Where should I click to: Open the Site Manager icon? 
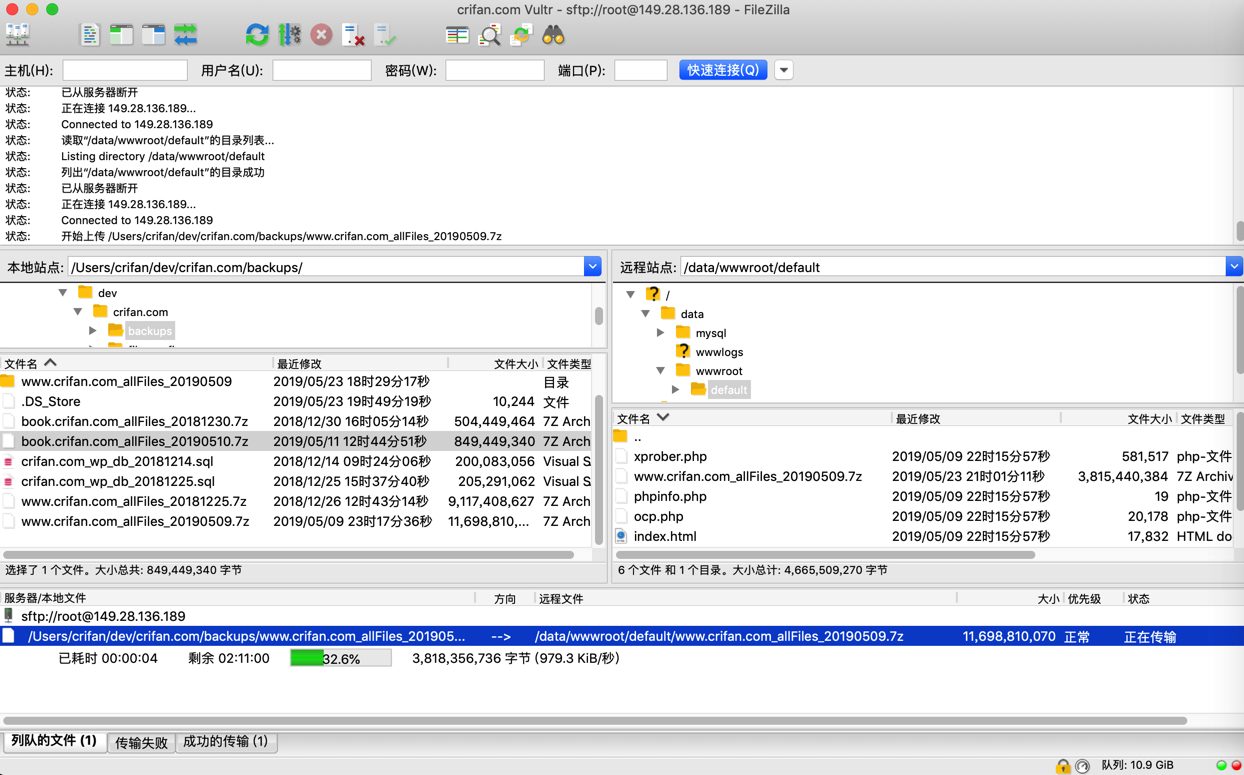tap(18, 35)
